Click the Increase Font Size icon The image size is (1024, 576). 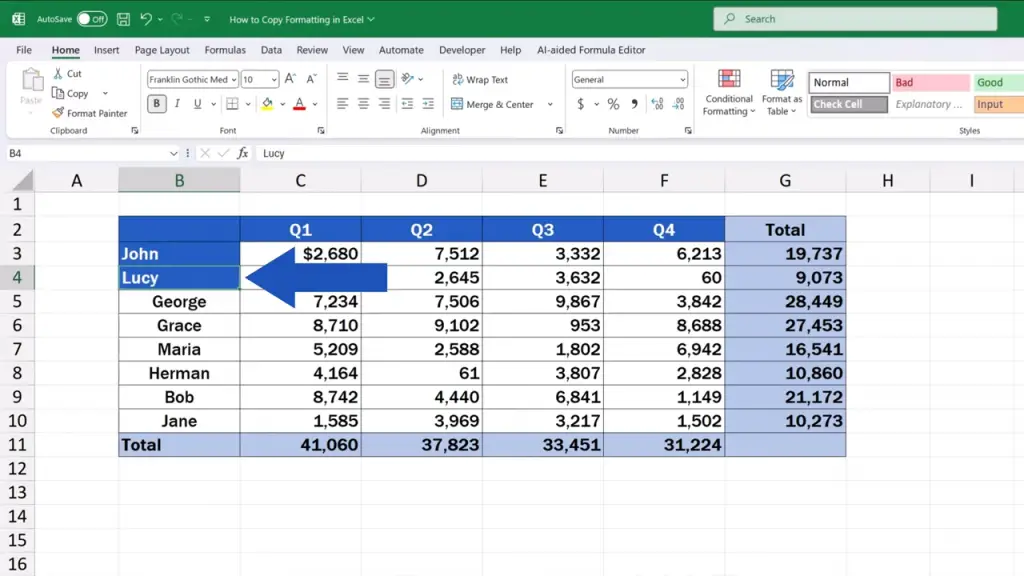pos(290,79)
